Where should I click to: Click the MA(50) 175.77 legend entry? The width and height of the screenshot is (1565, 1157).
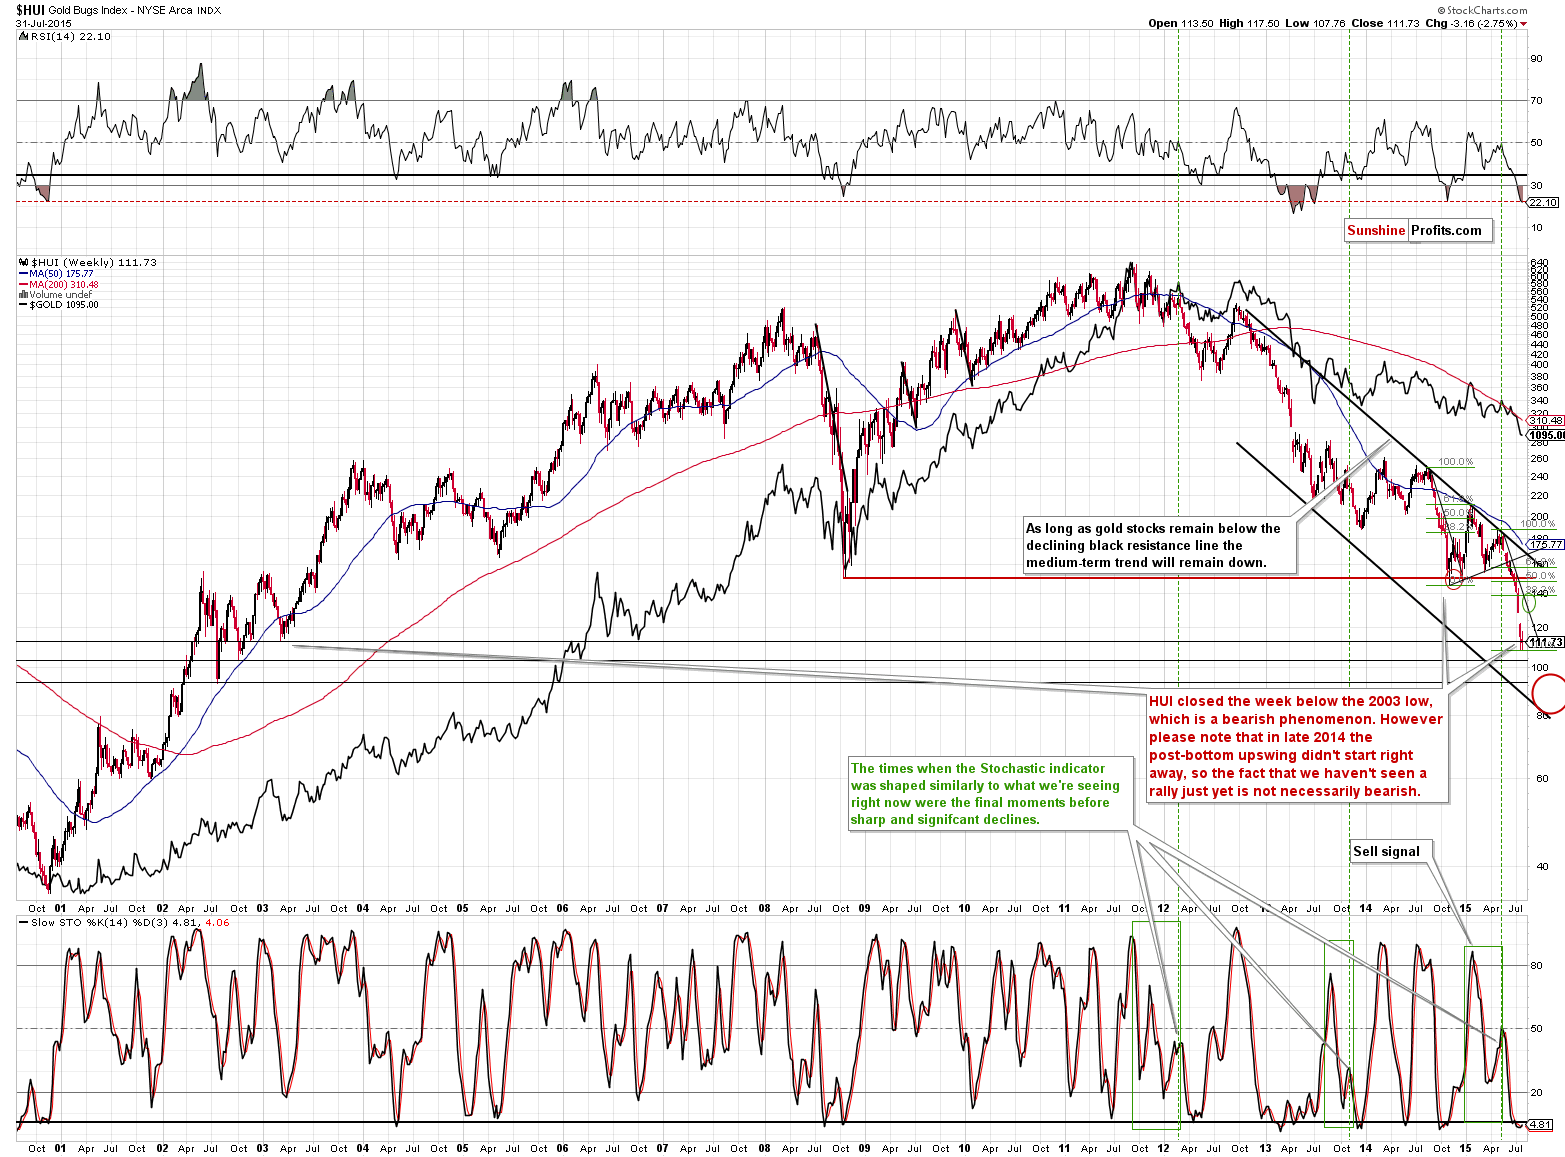(56, 273)
